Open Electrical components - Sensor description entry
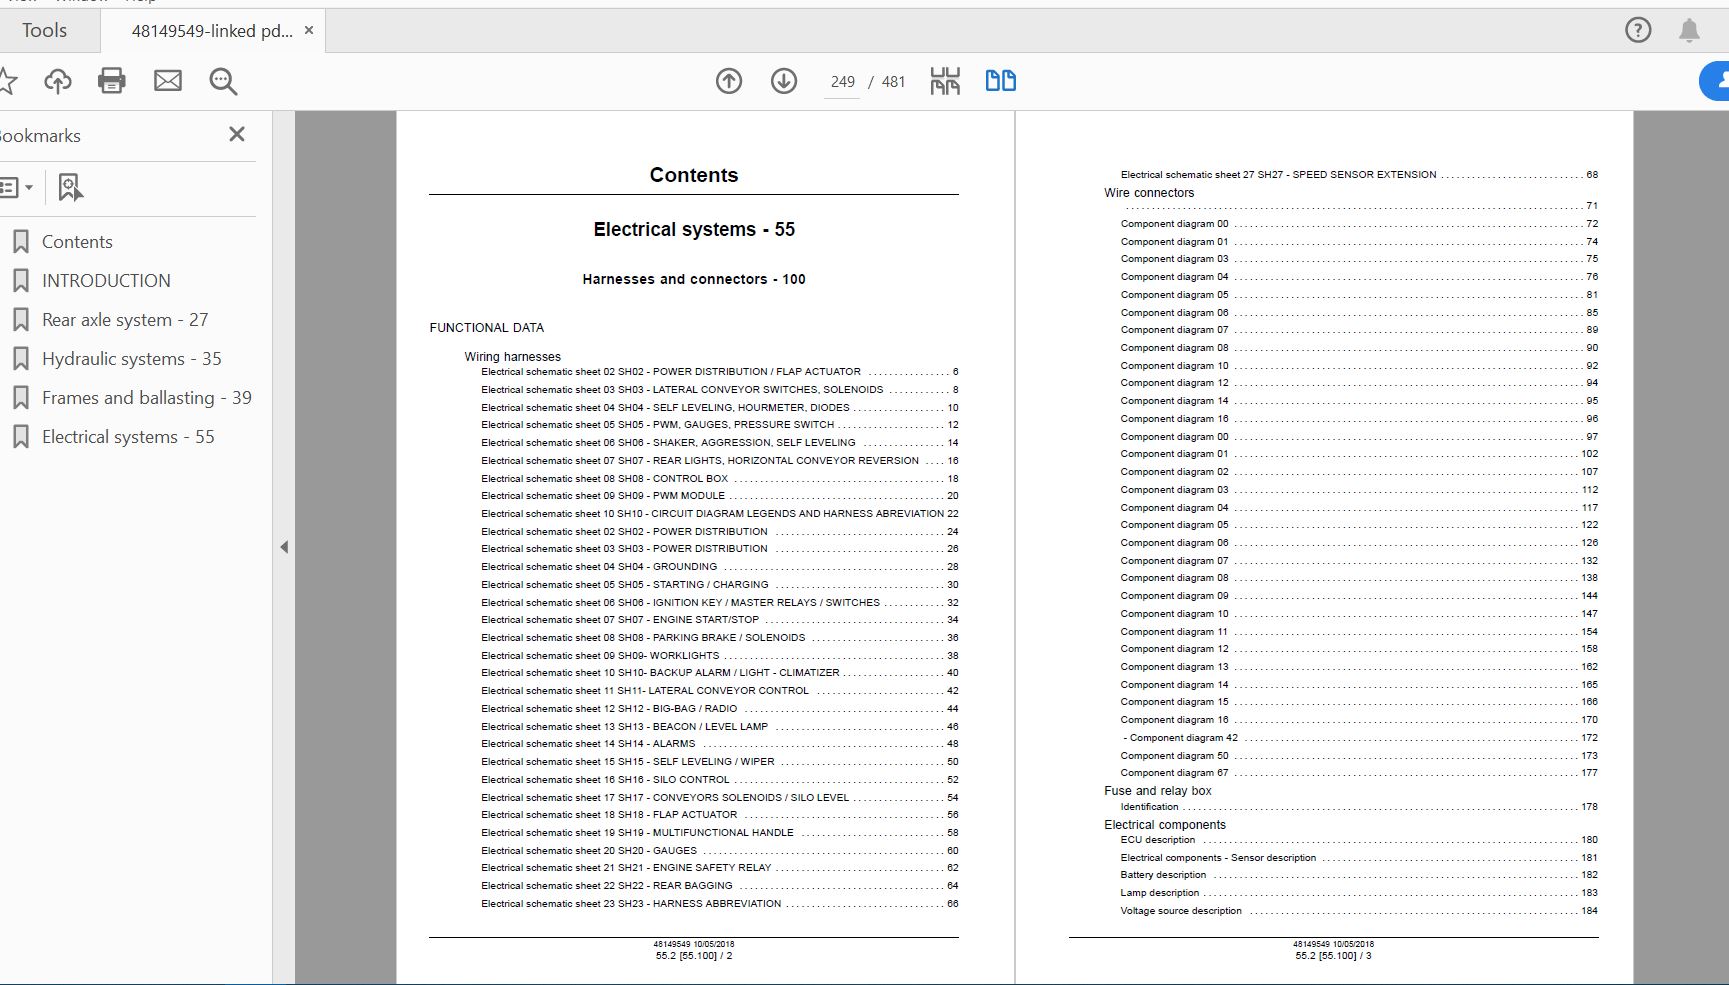The image size is (1729, 985). tap(1359, 858)
